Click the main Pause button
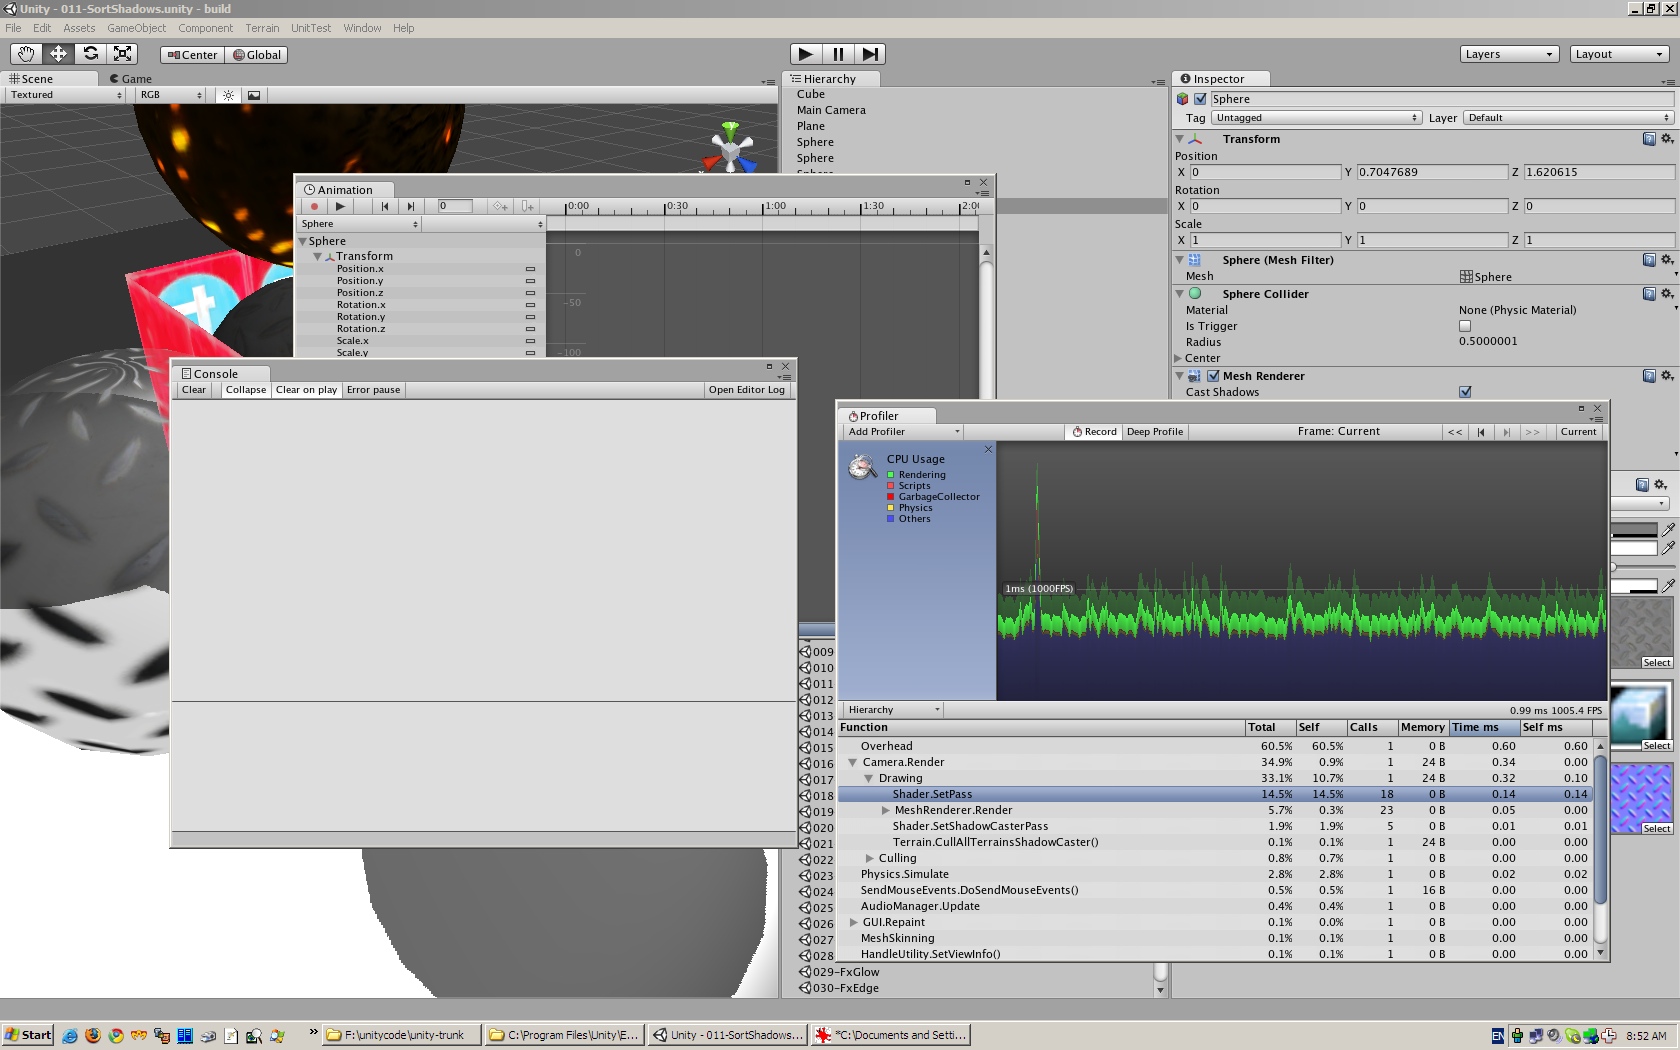This screenshot has height=1050, width=1680. (x=838, y=54)
